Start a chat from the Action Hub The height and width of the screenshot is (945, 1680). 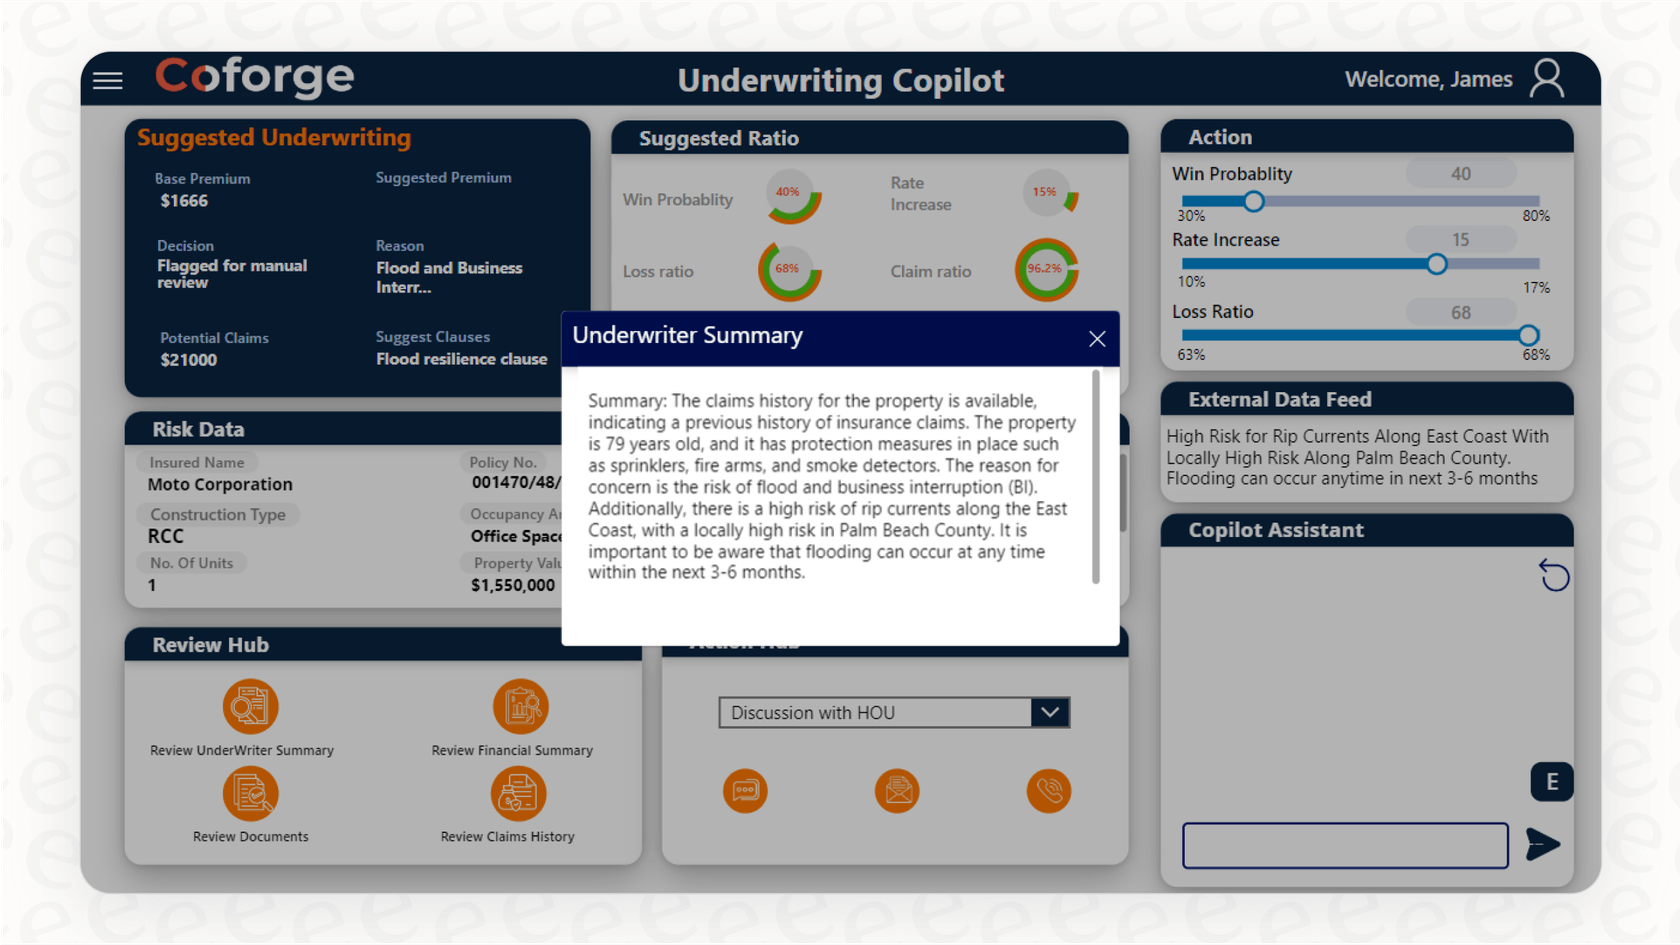point(744,791)
